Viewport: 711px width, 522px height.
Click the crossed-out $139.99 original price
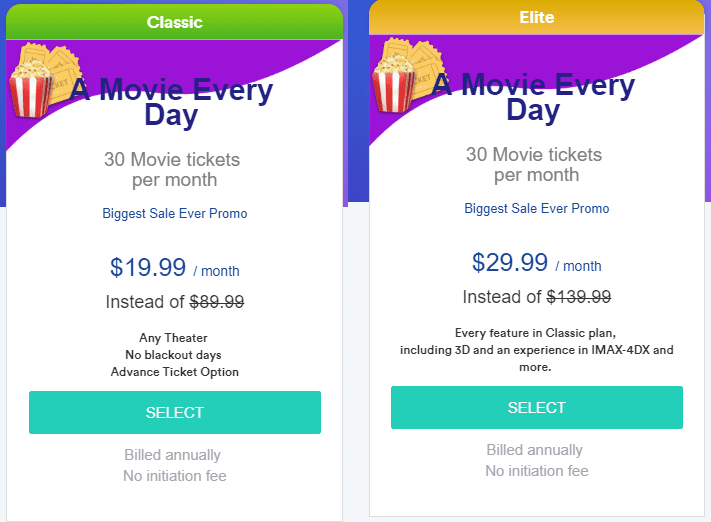point(579,297)
